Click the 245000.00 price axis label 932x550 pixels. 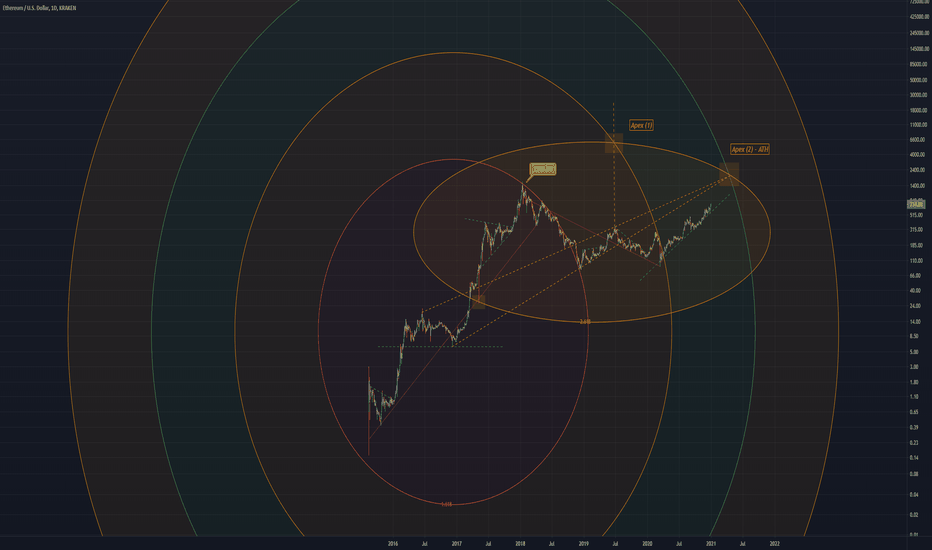point(919,33)
